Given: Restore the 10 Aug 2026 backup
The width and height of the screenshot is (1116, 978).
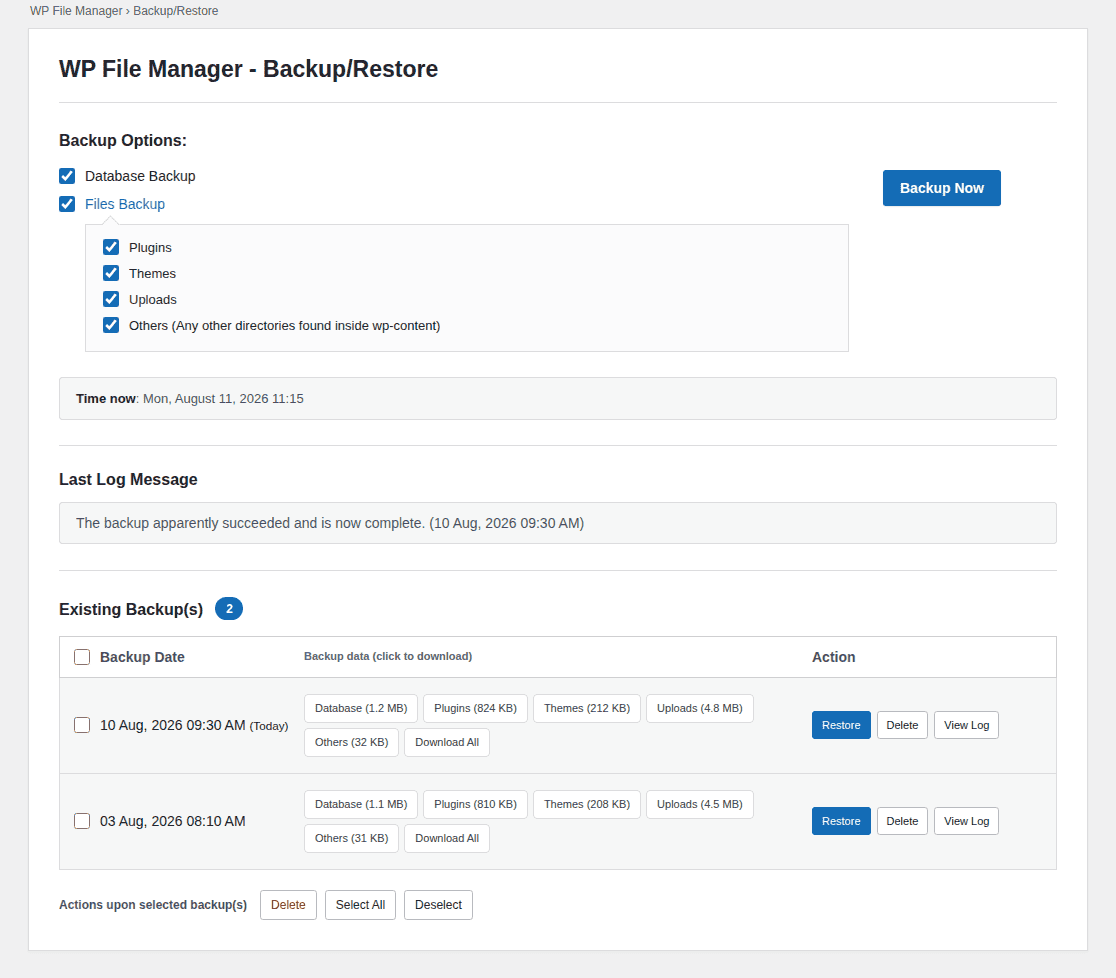Looking at the screenshot, I should [841, 725].
